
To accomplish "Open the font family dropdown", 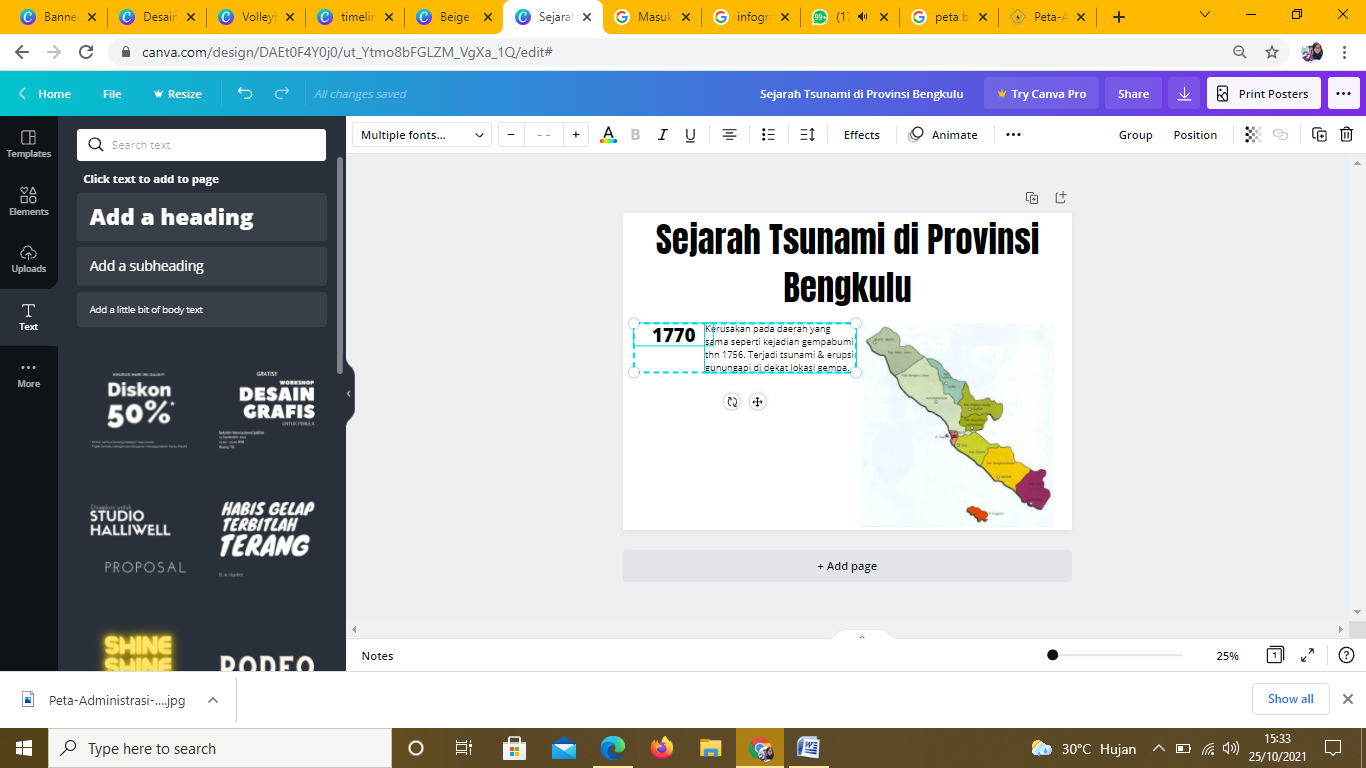I will tap(424, 135).
